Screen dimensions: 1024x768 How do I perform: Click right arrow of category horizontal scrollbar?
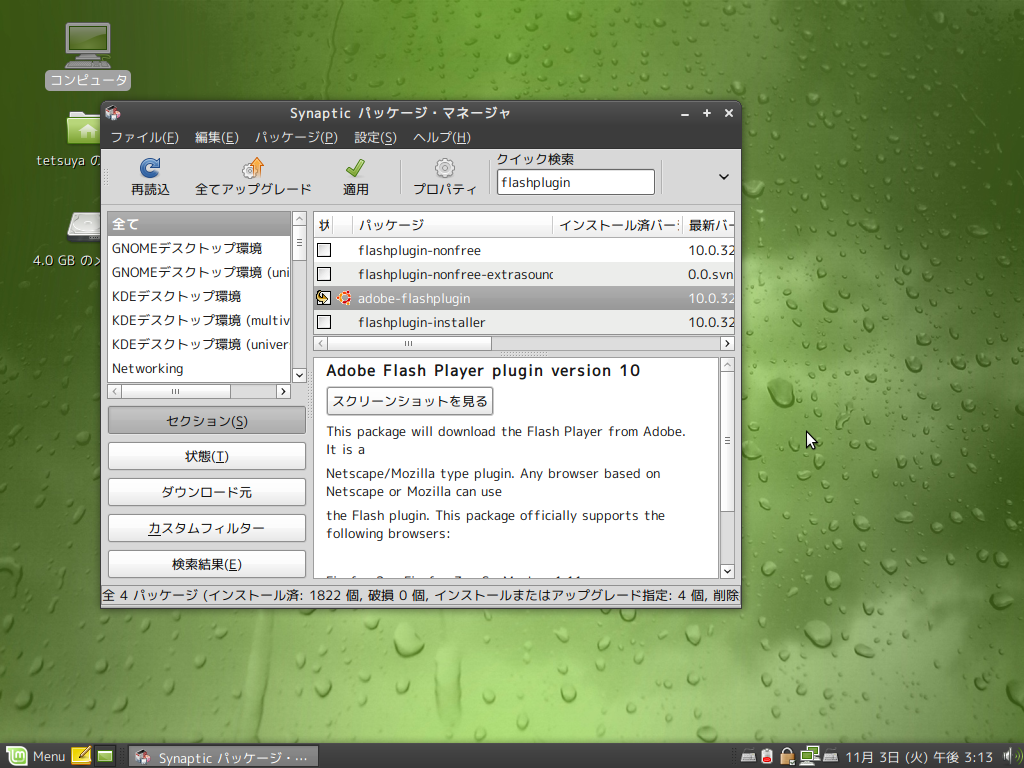point(283,391)
